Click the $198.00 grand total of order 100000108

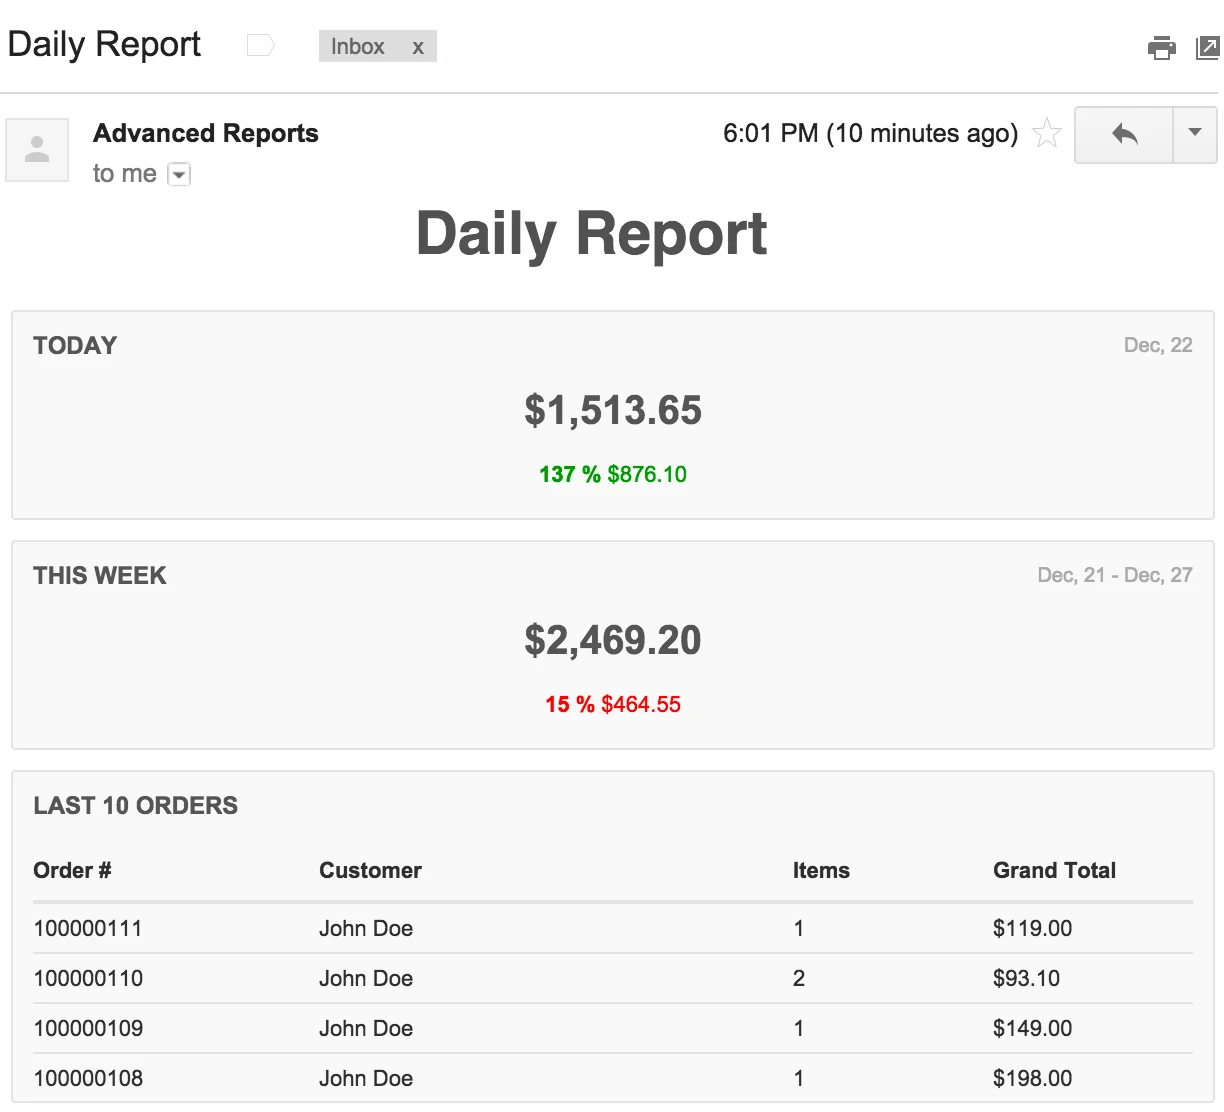point(1032,1078)
